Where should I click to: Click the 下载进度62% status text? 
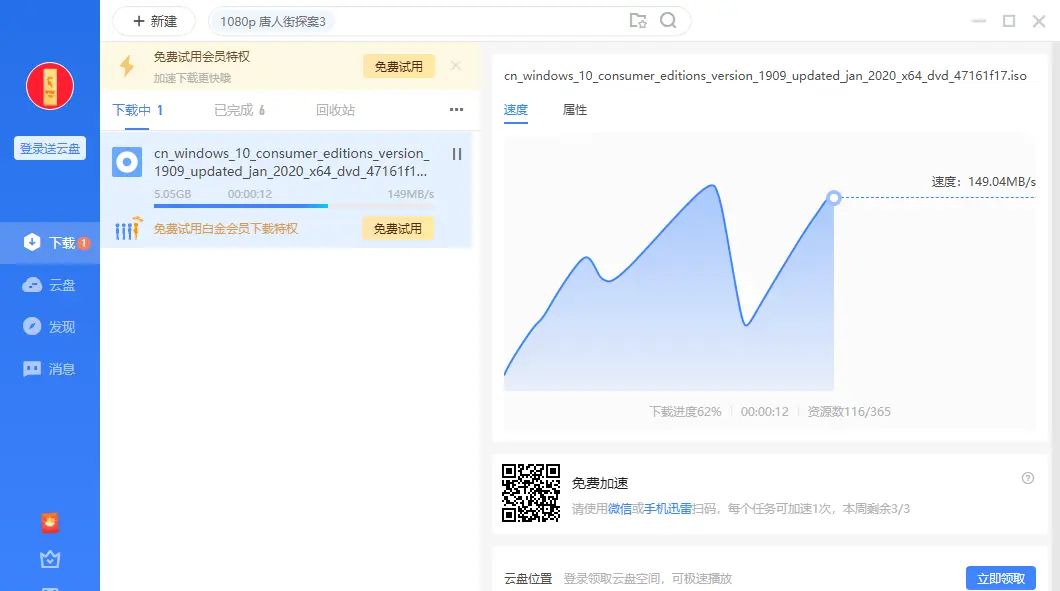click(685, 411)
